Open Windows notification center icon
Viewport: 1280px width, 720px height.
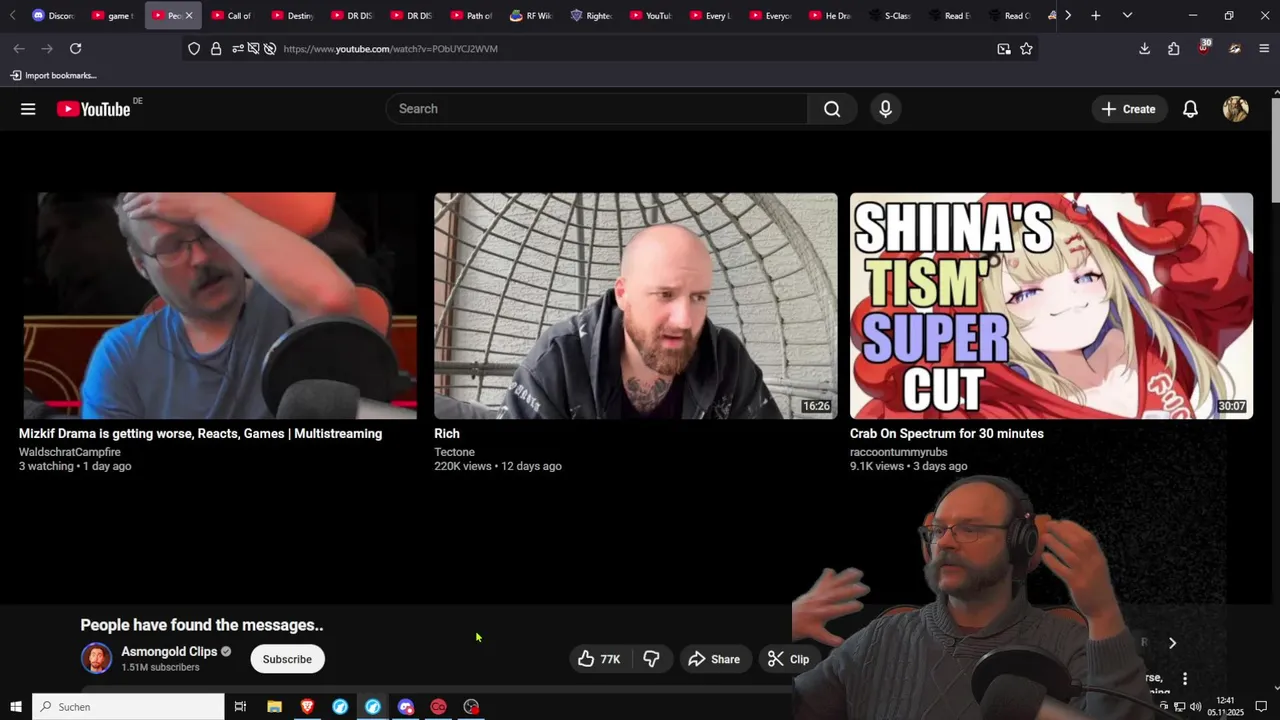tap(1261, 707)
